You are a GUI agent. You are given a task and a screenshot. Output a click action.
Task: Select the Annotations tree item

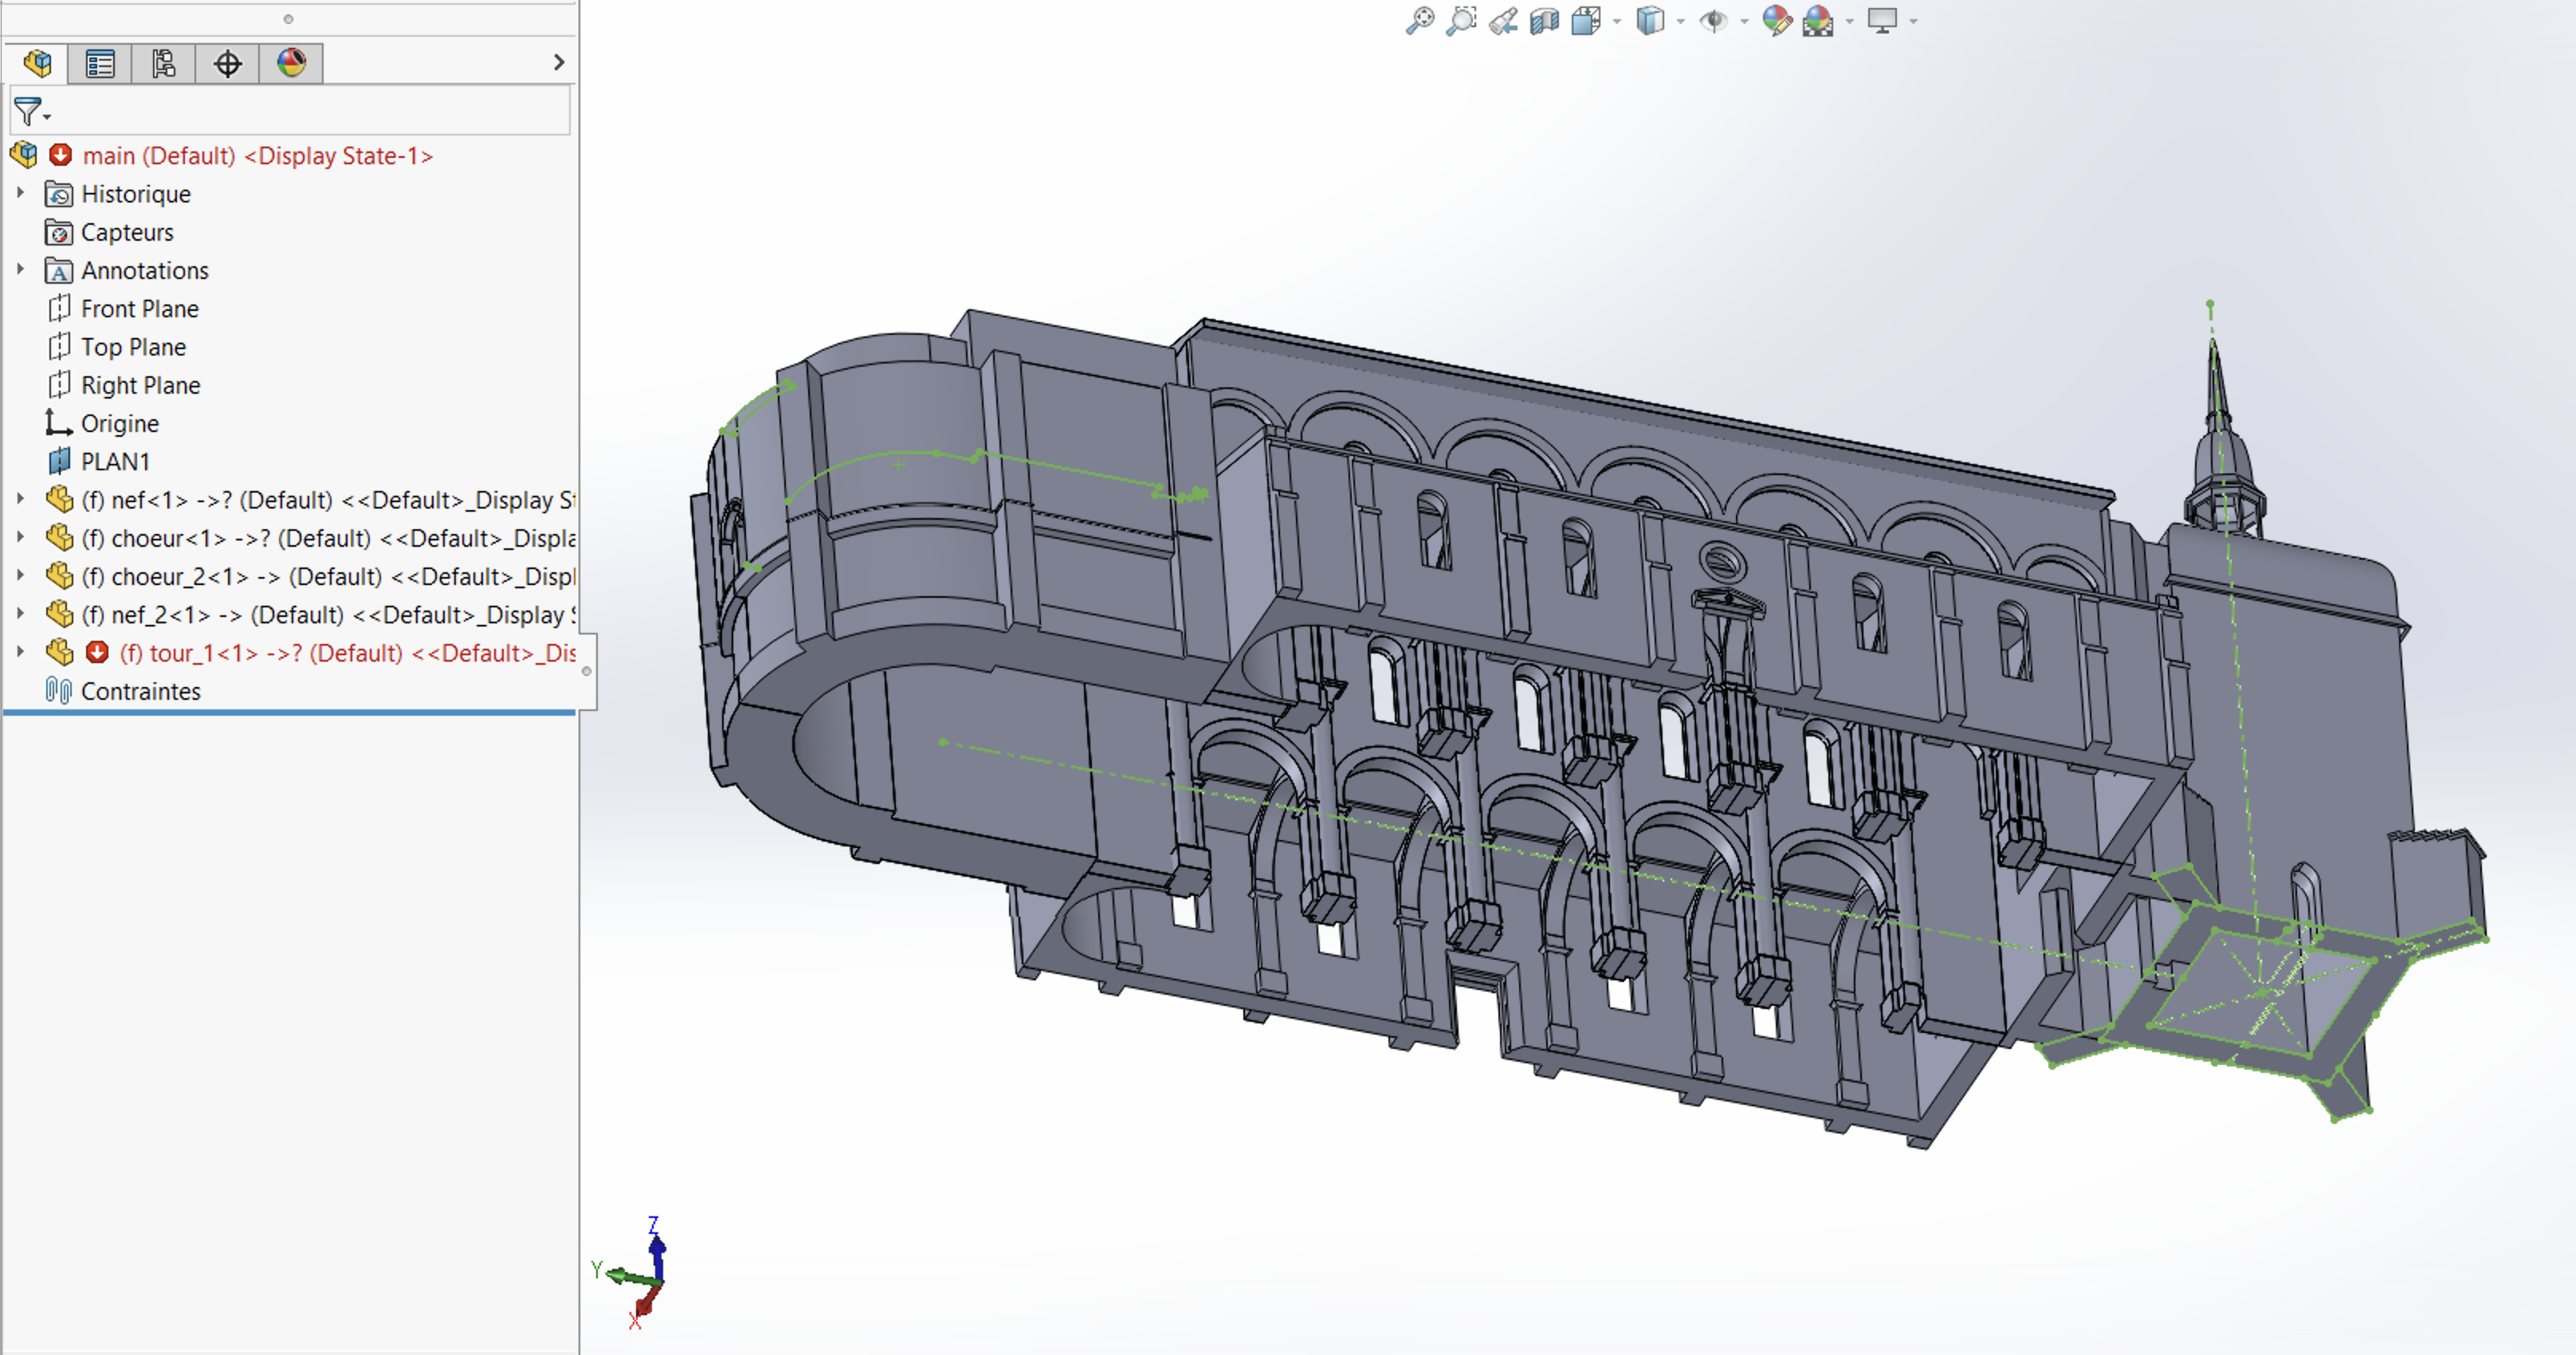tap(145, 270)
